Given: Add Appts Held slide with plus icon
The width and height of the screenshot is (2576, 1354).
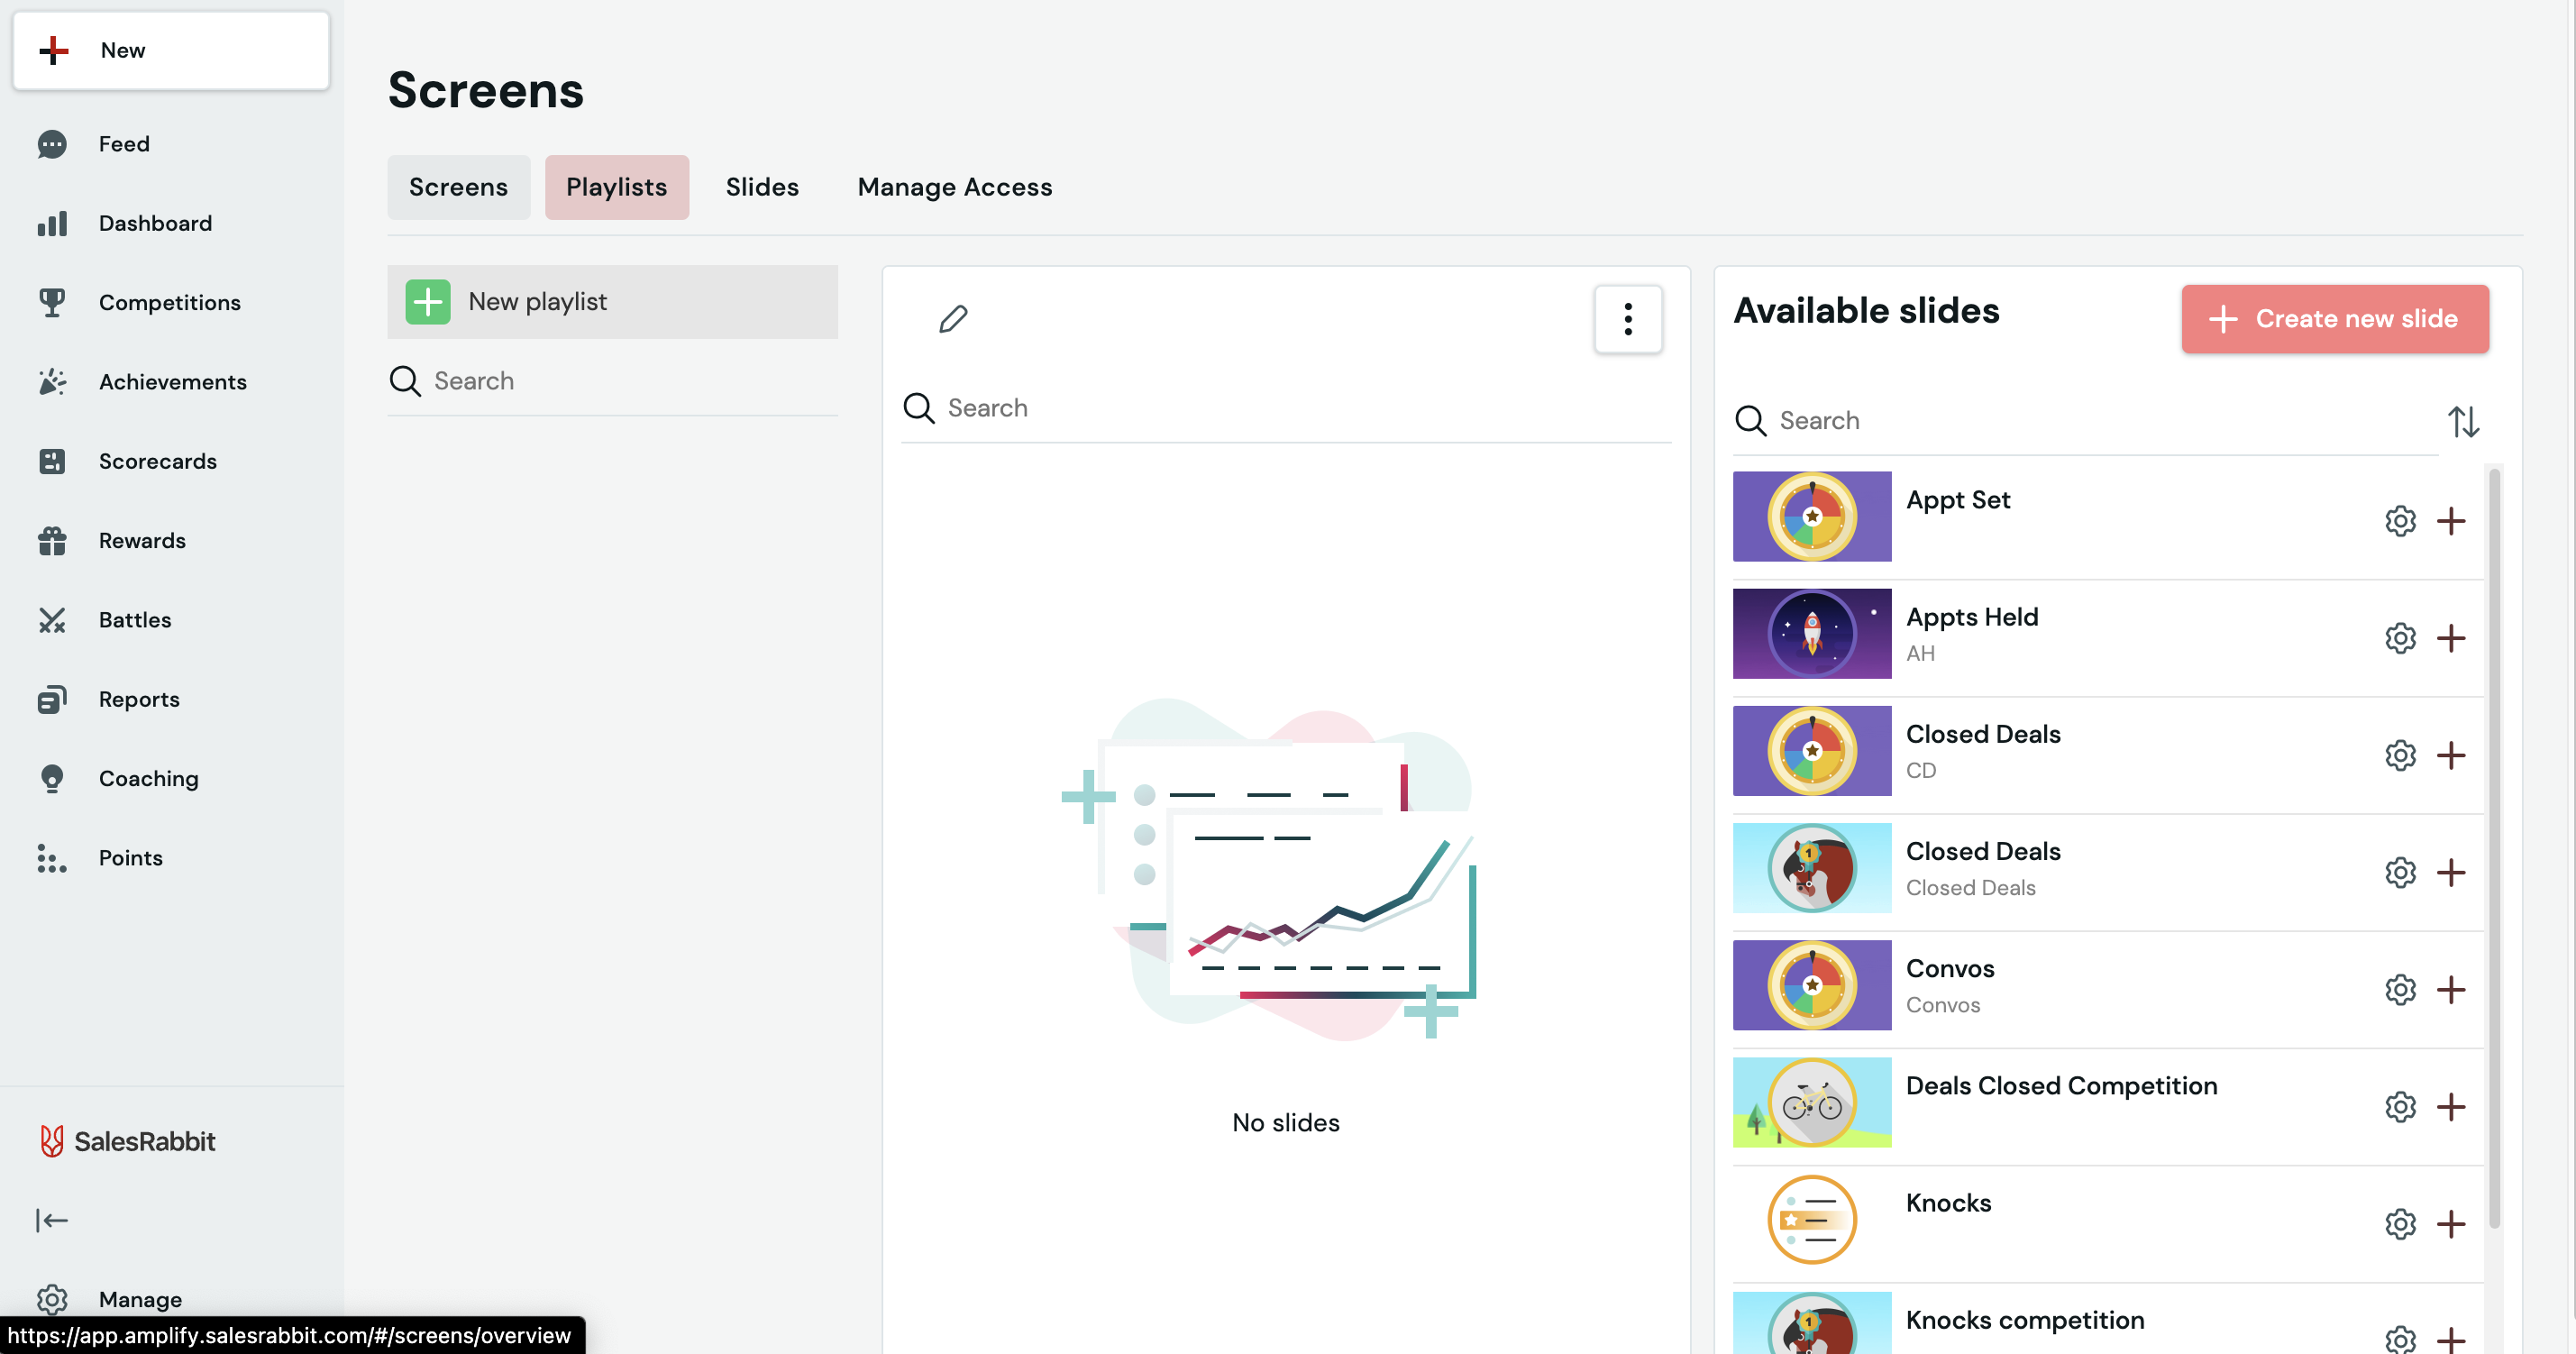Looking at the screenshot, I should coord(2450,638).
